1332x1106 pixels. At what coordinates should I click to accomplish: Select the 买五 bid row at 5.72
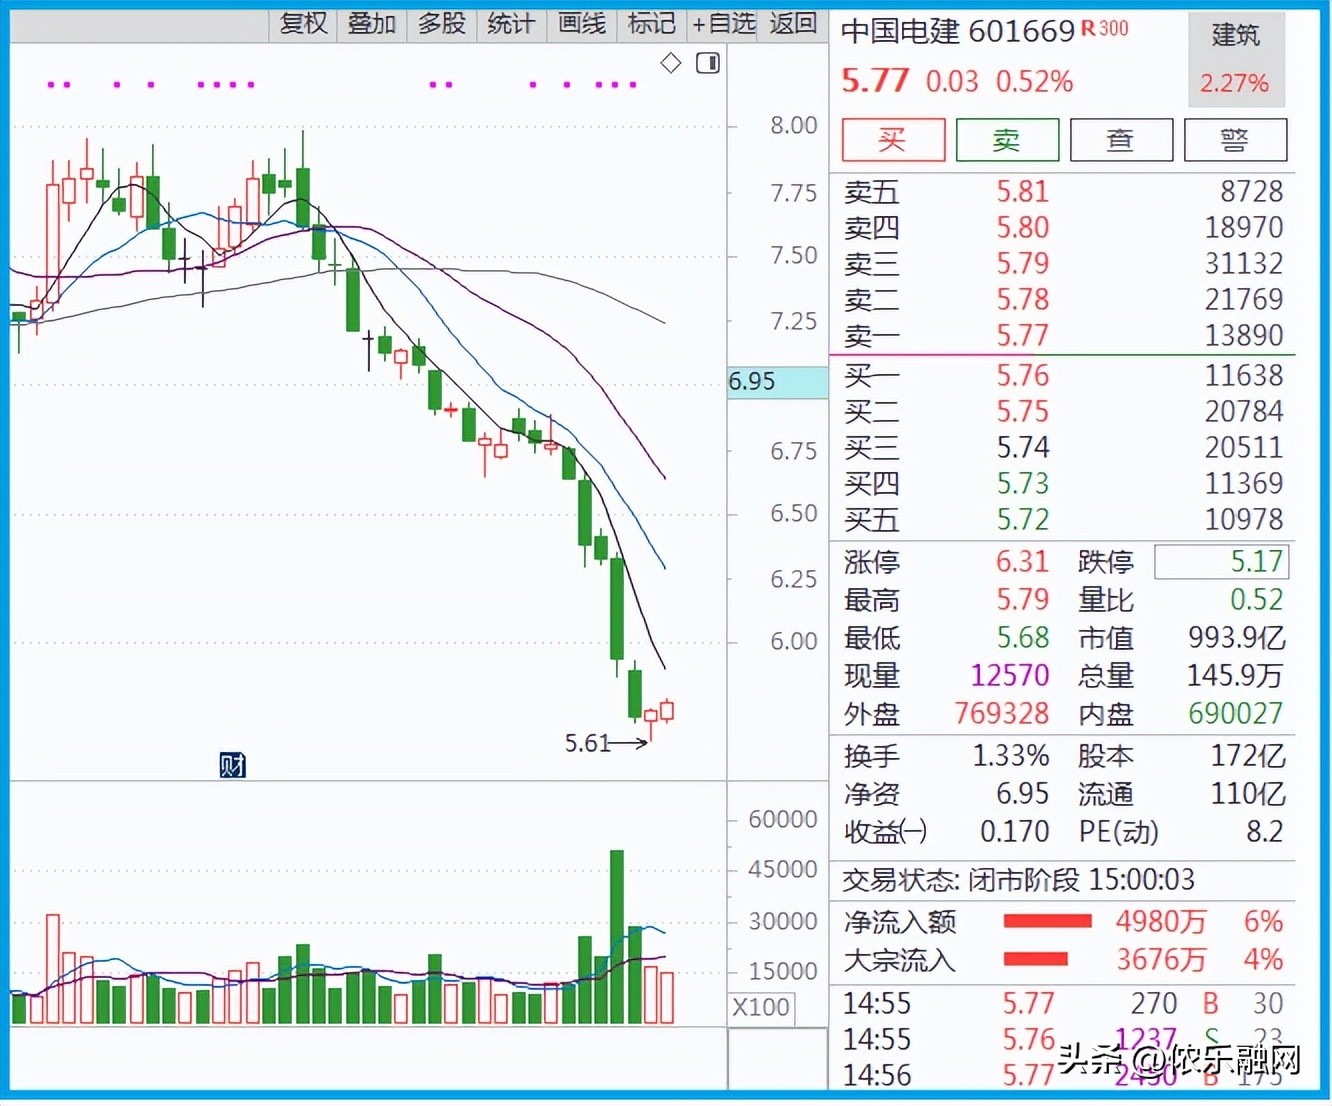[1063, 519]
